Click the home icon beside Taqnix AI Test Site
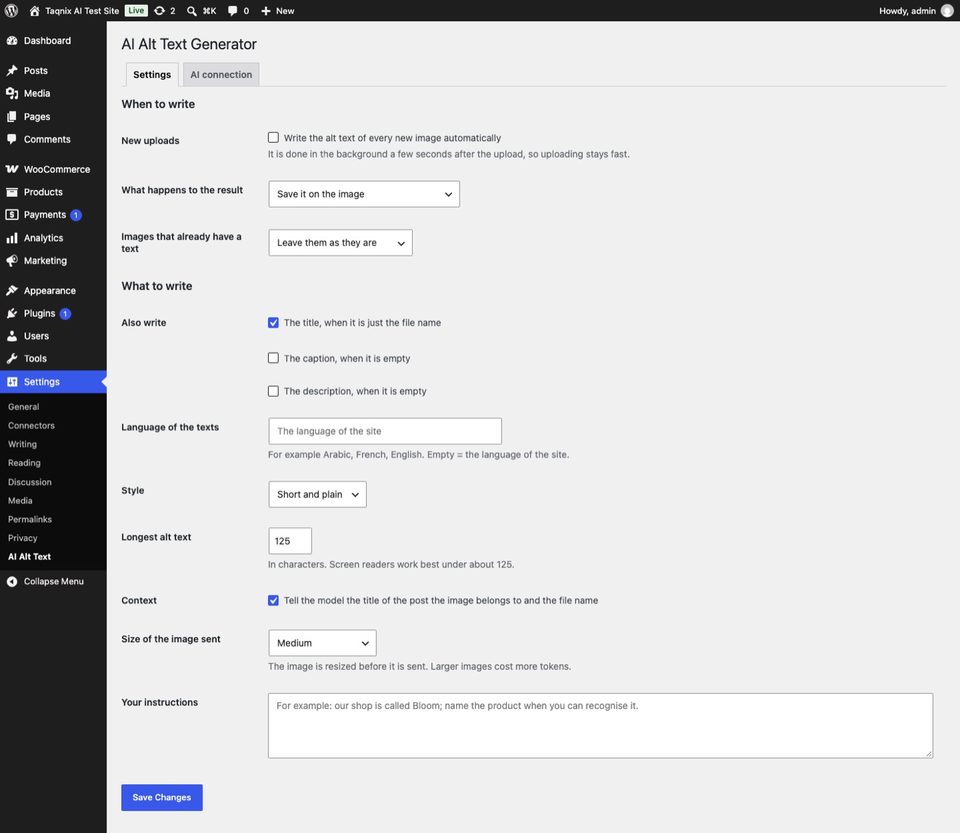Screen dimensions: 960x833 tap(34, 10)
